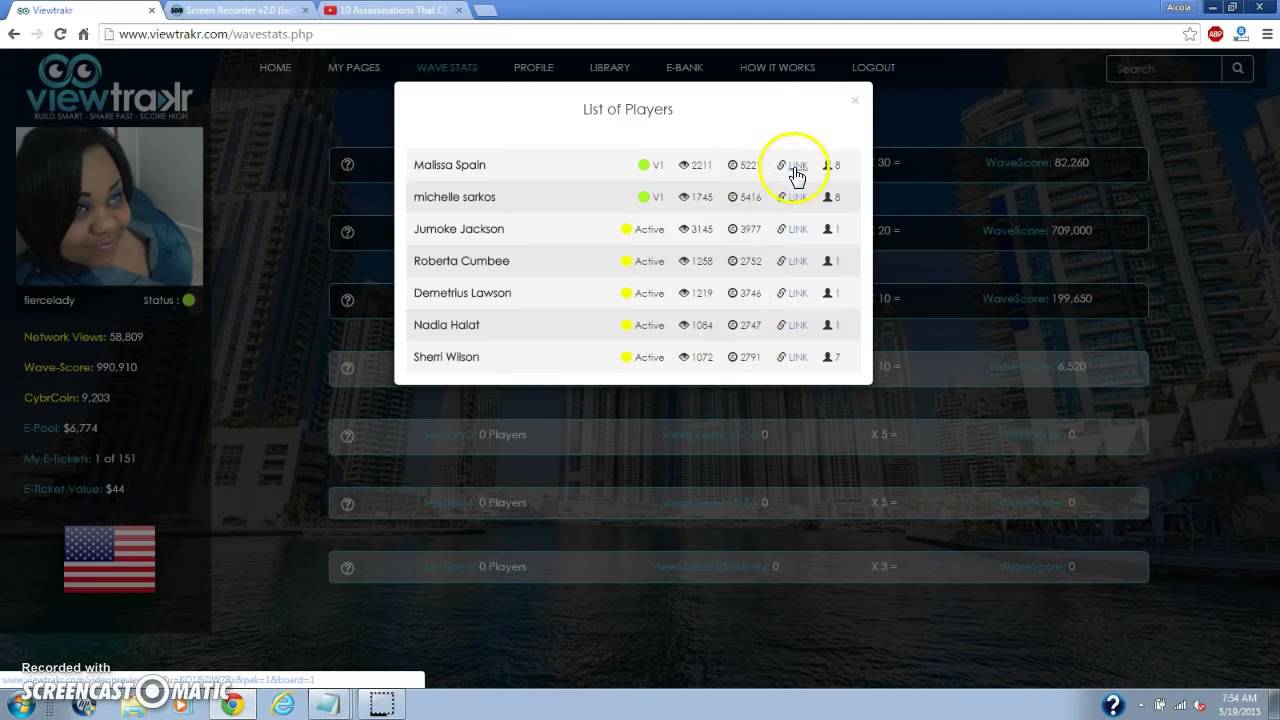
Task: Click person icon in michelle sarkos row
Action: tap(828, 197)
